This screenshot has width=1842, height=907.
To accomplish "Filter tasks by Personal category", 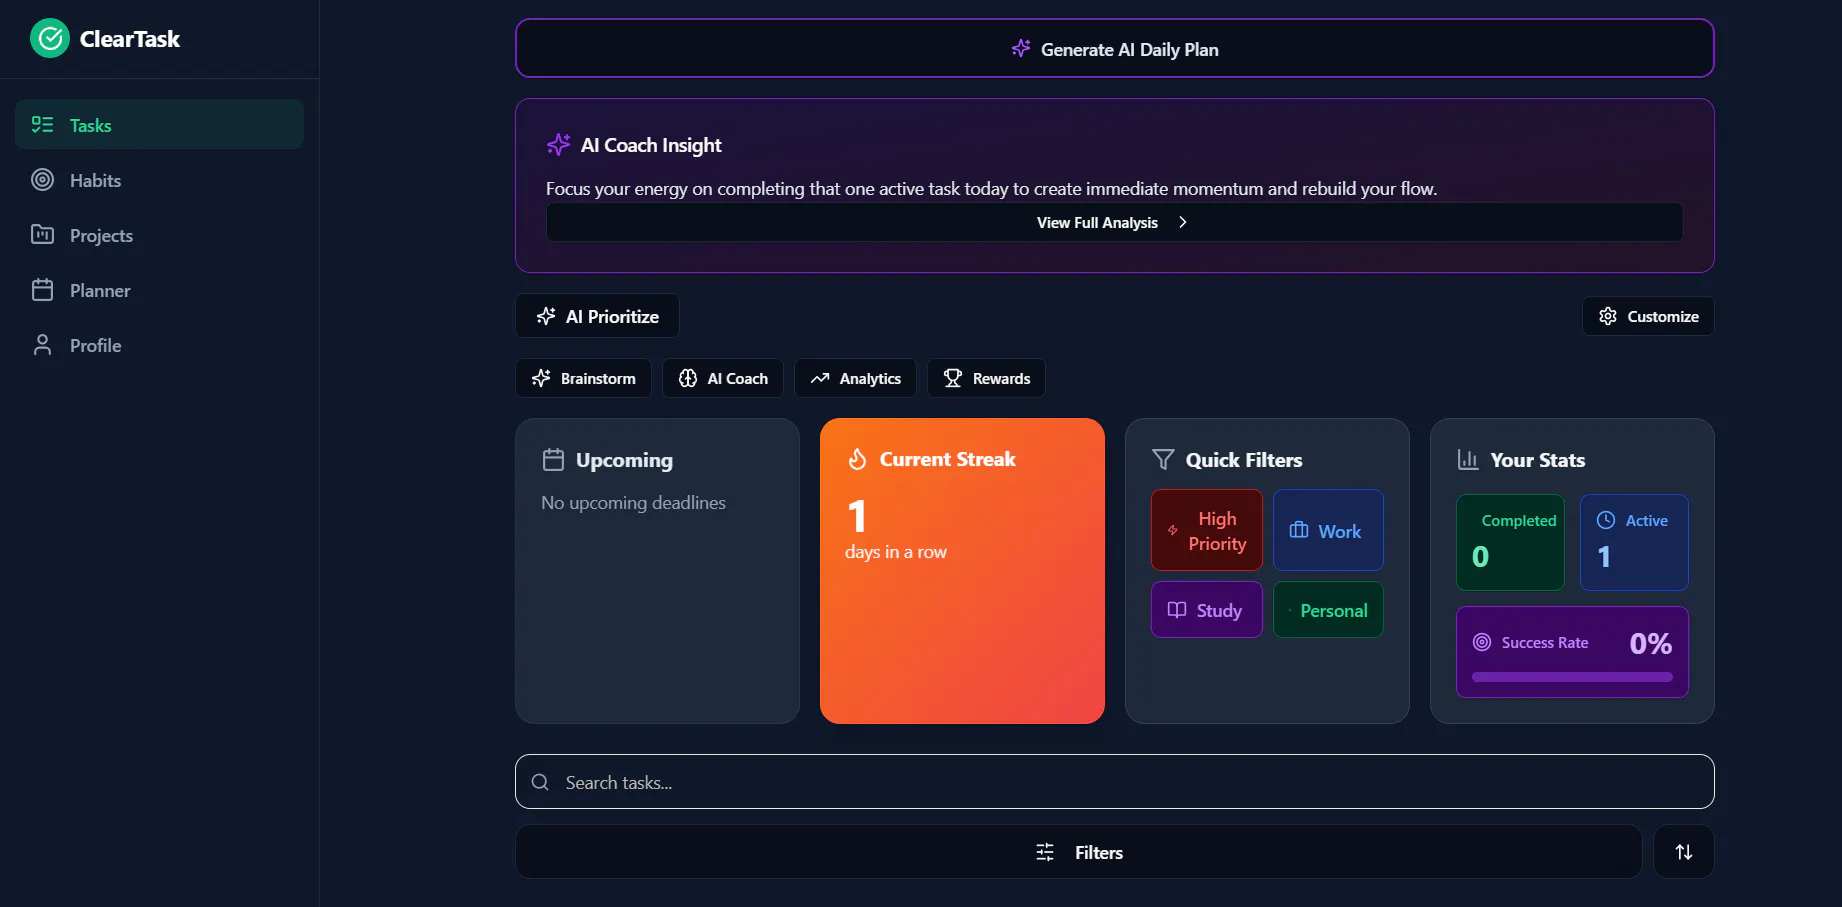I will point(1328,609).
